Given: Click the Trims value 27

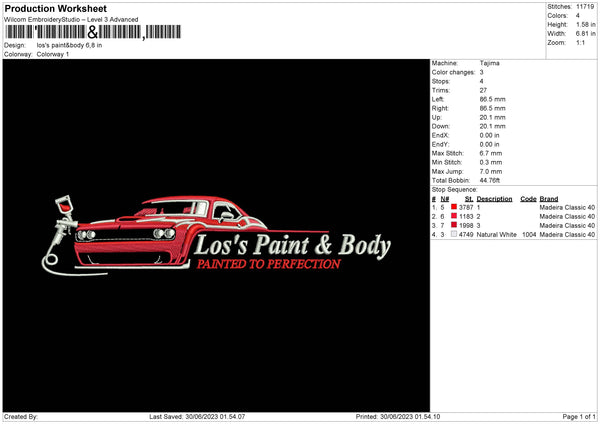Looking at the screenshot, I should click(x=483, y=90).
